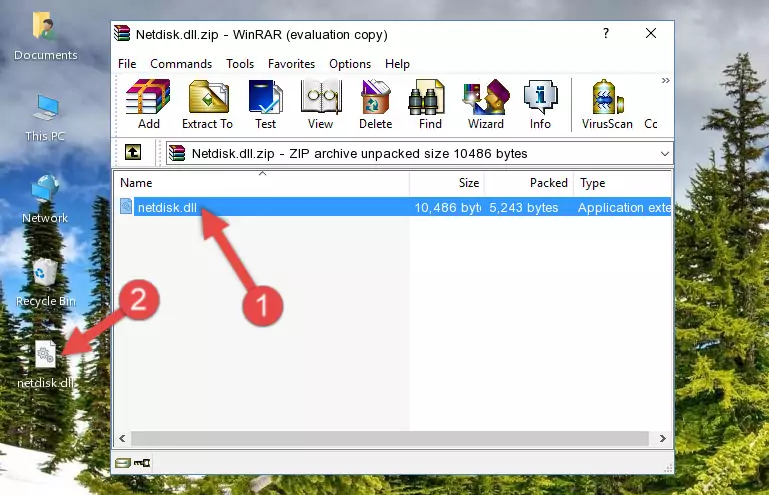Viewport: 769px width, 495px height.
Task: Select the Documents desktop icon
Action: click(x=45, y=37)
